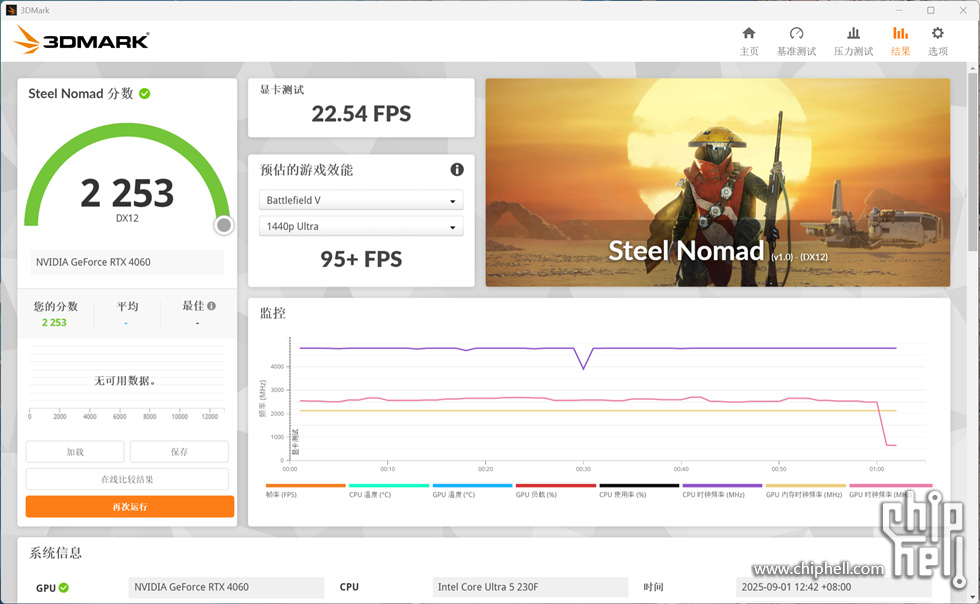
Task: Click the Intel Core Ultra 5 230F field
Action: click(x=530, y=587)
